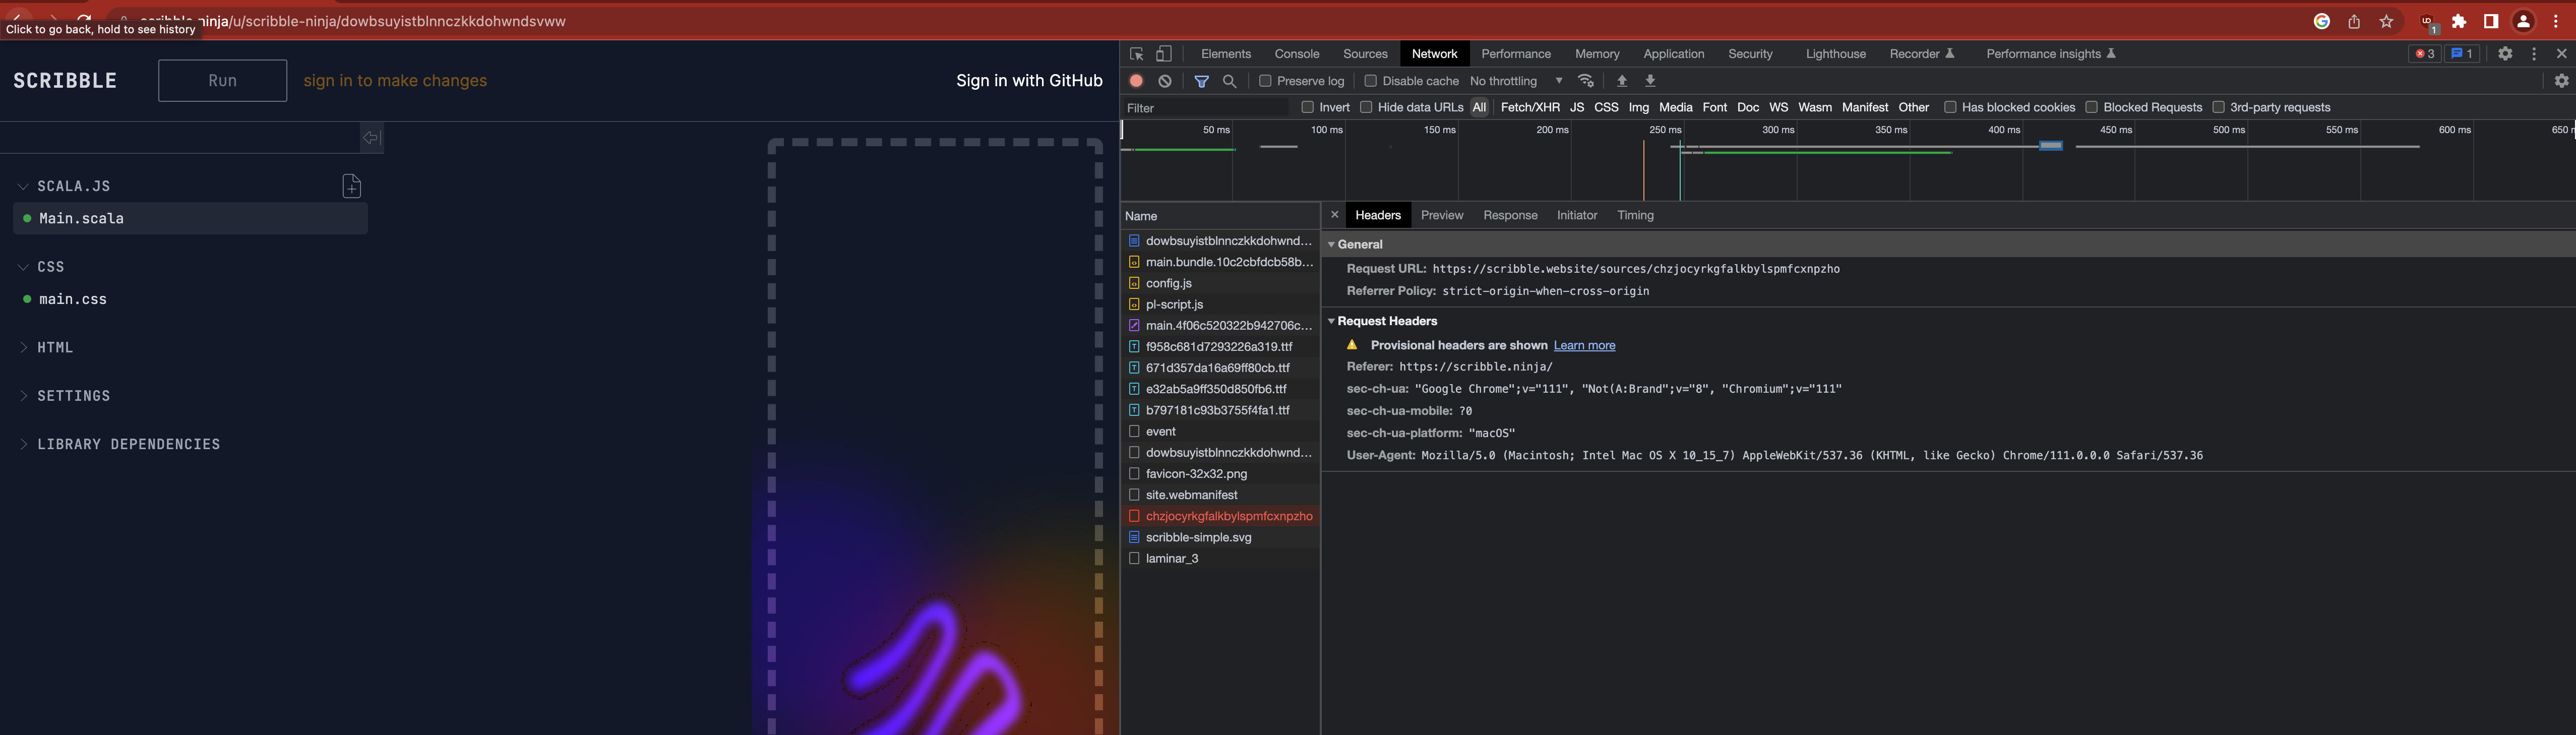This screenshot has height=735, width=2576.
Task: Click the Run button
Action: (x=222, y=81)
